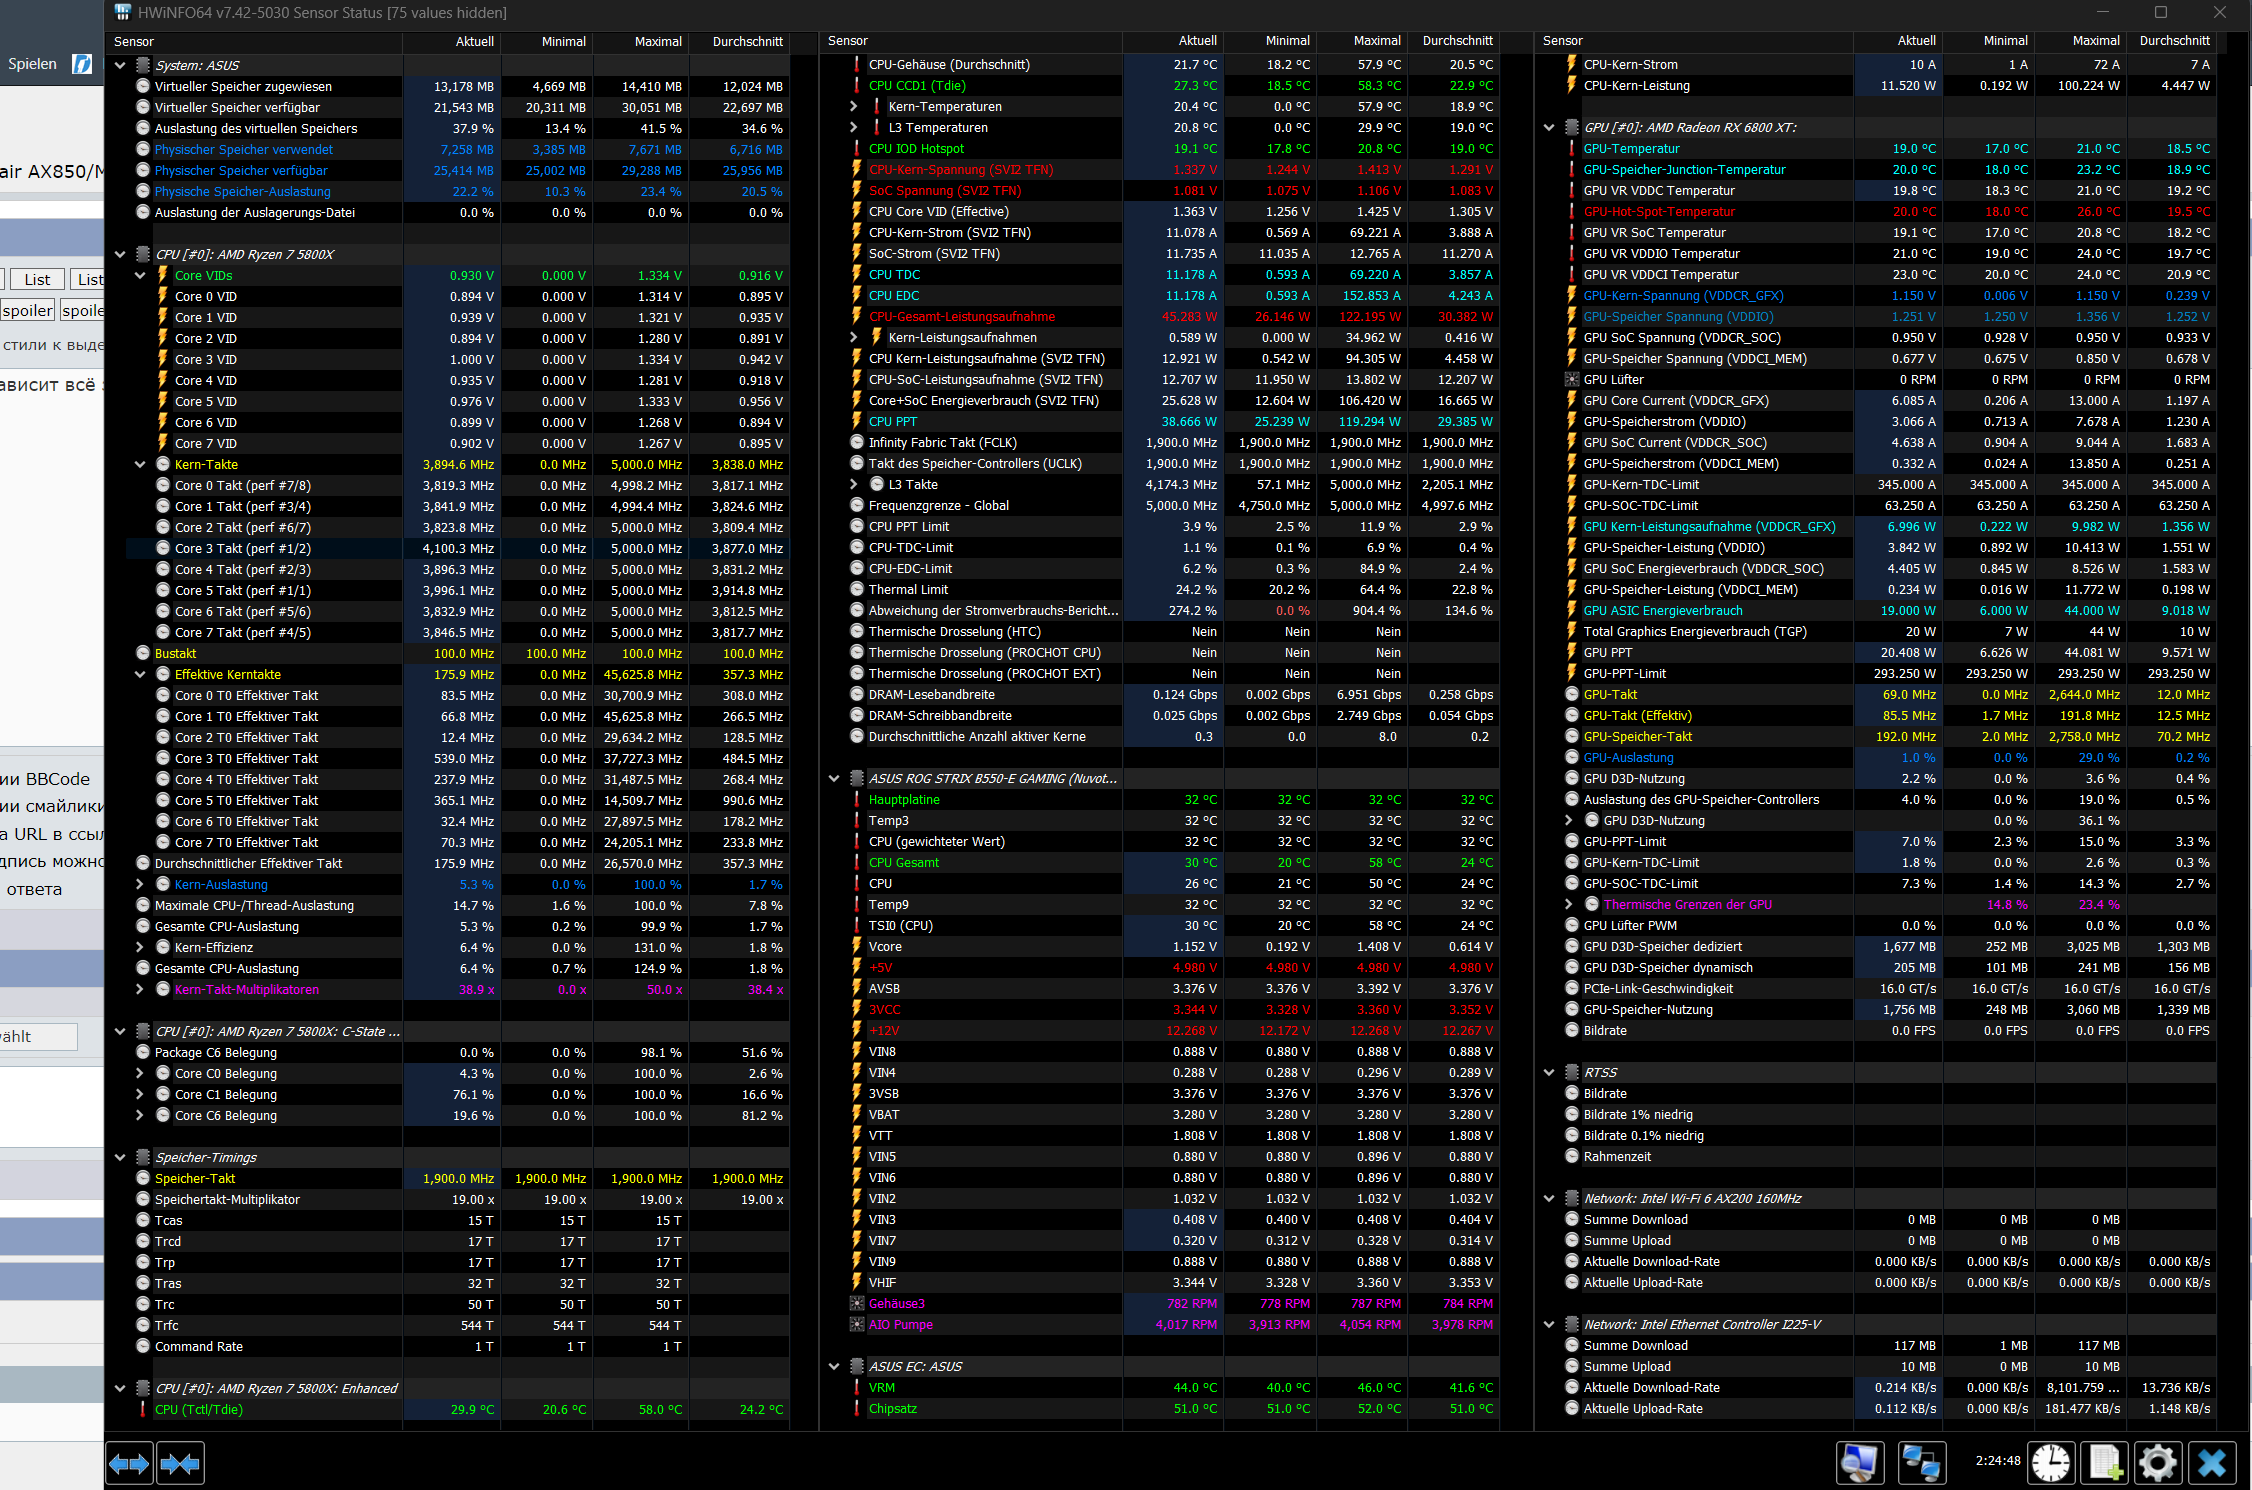Reset elapsed time with clock icon

click(x=2050, y=1463)
